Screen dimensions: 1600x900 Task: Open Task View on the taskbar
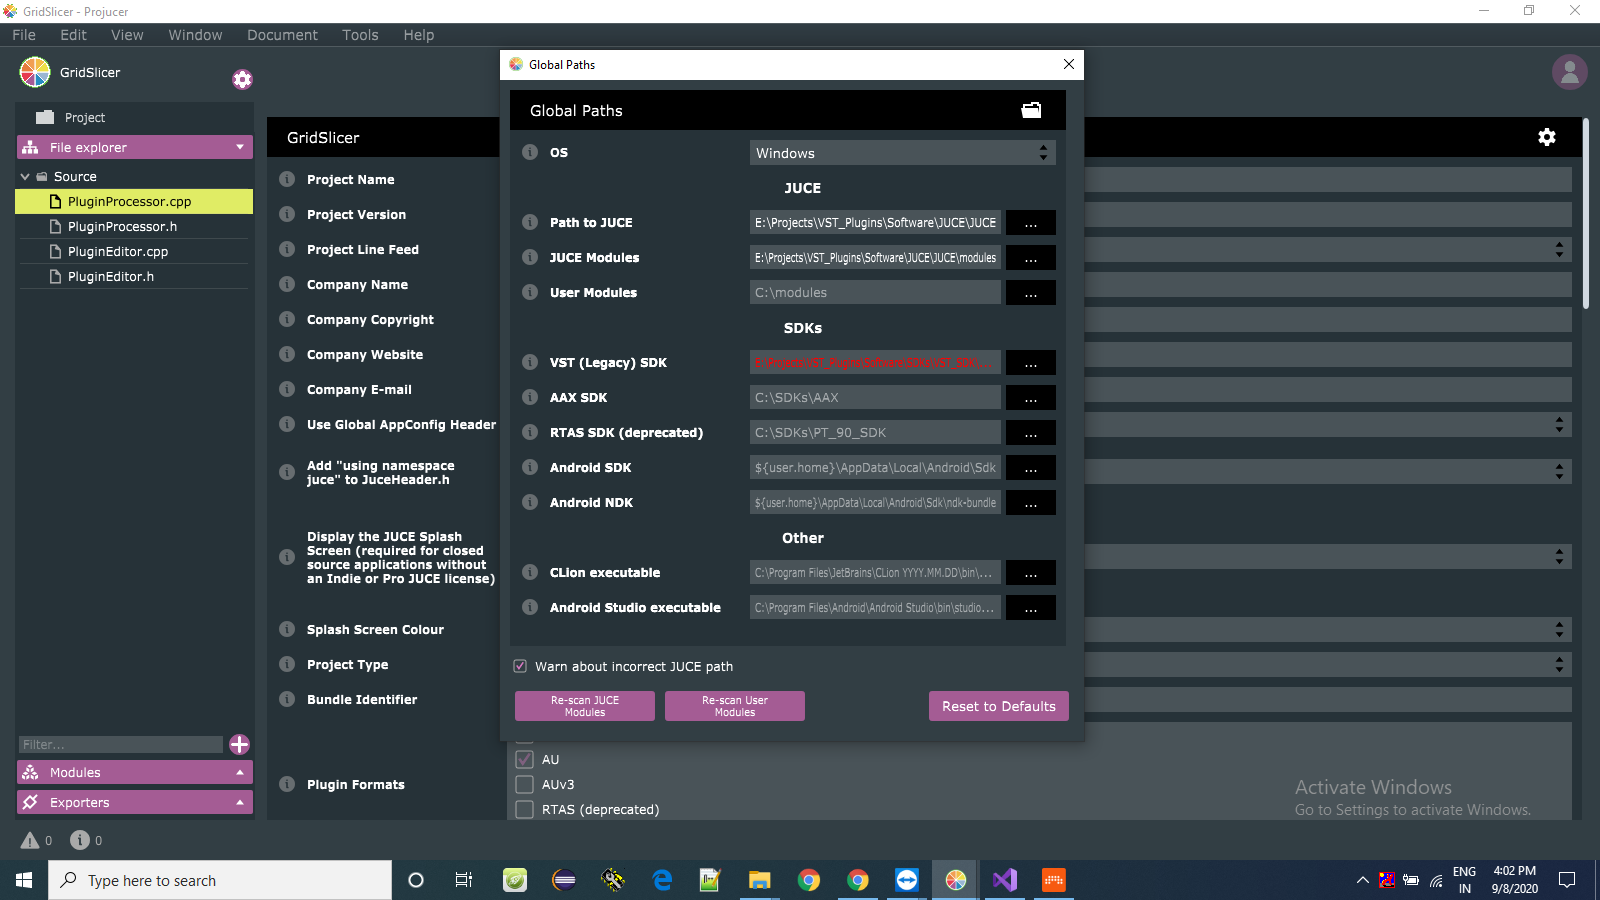[464, 880]
